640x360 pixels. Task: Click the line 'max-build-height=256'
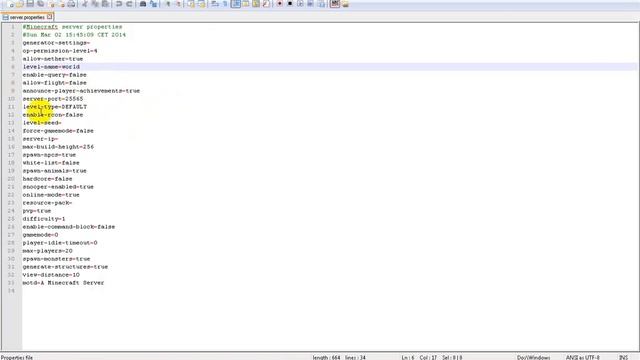pyautogui.click(x=58, y=147)
